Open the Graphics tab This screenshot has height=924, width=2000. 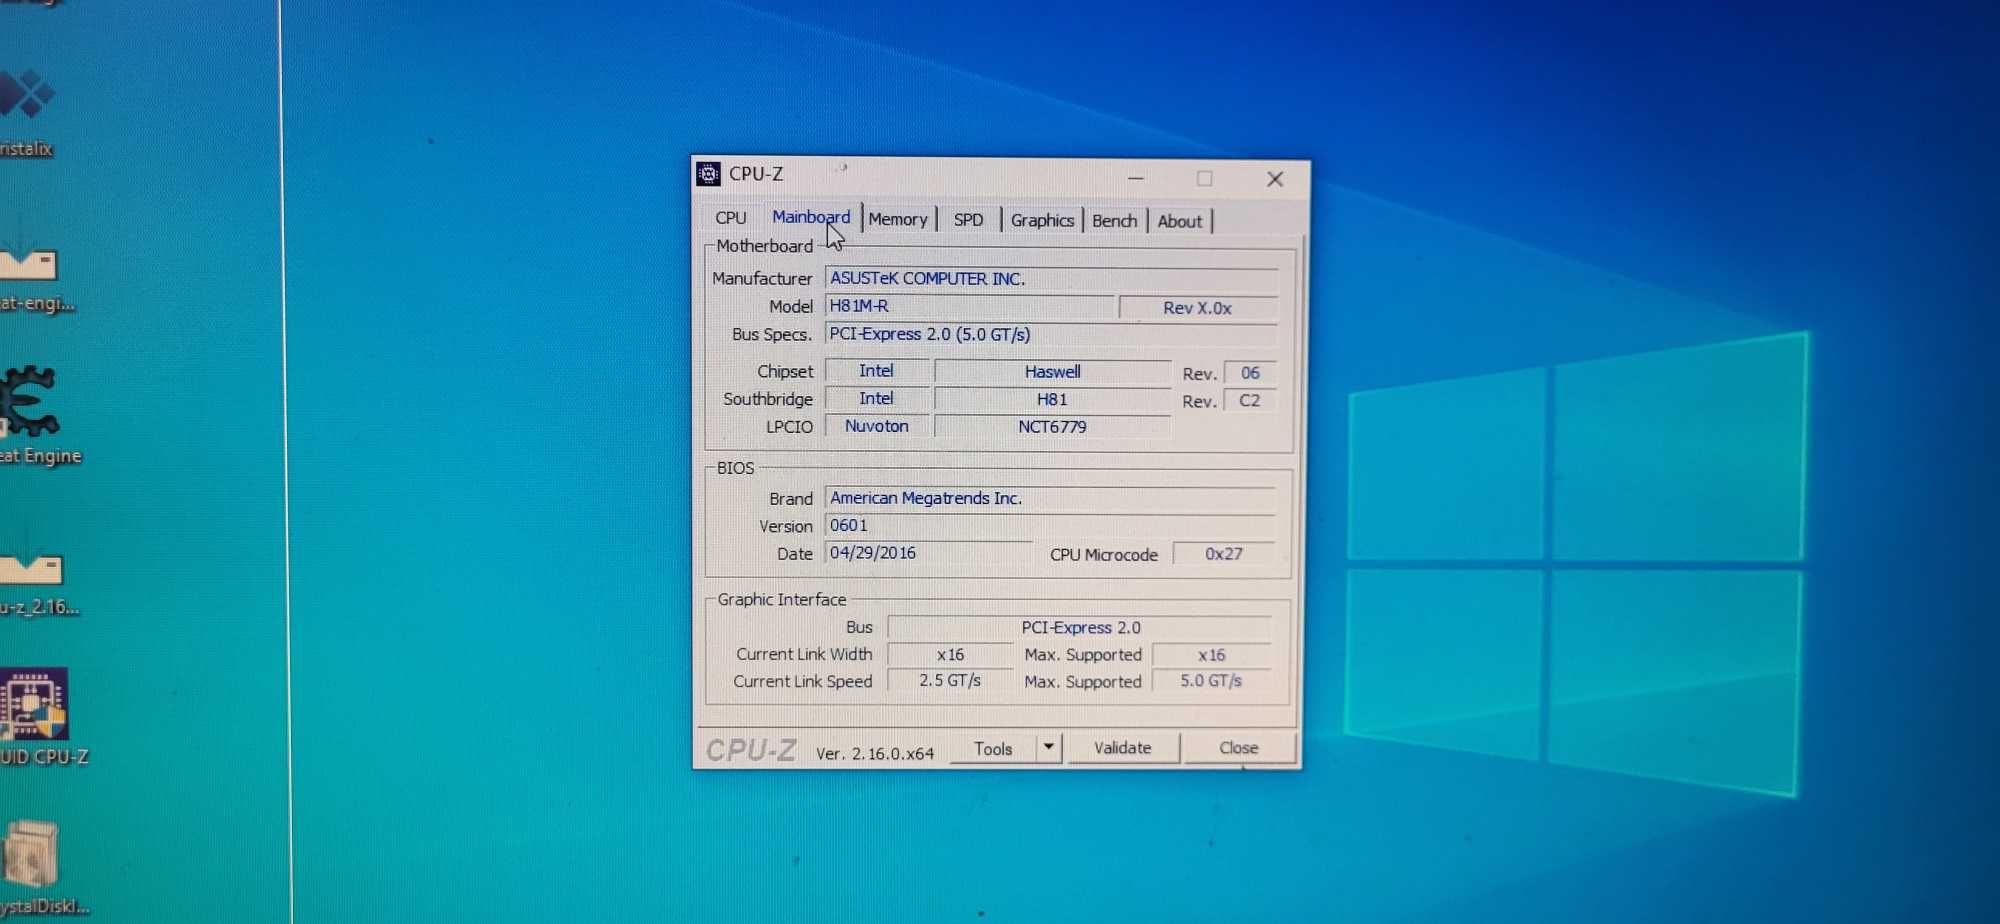[1042, 220]
